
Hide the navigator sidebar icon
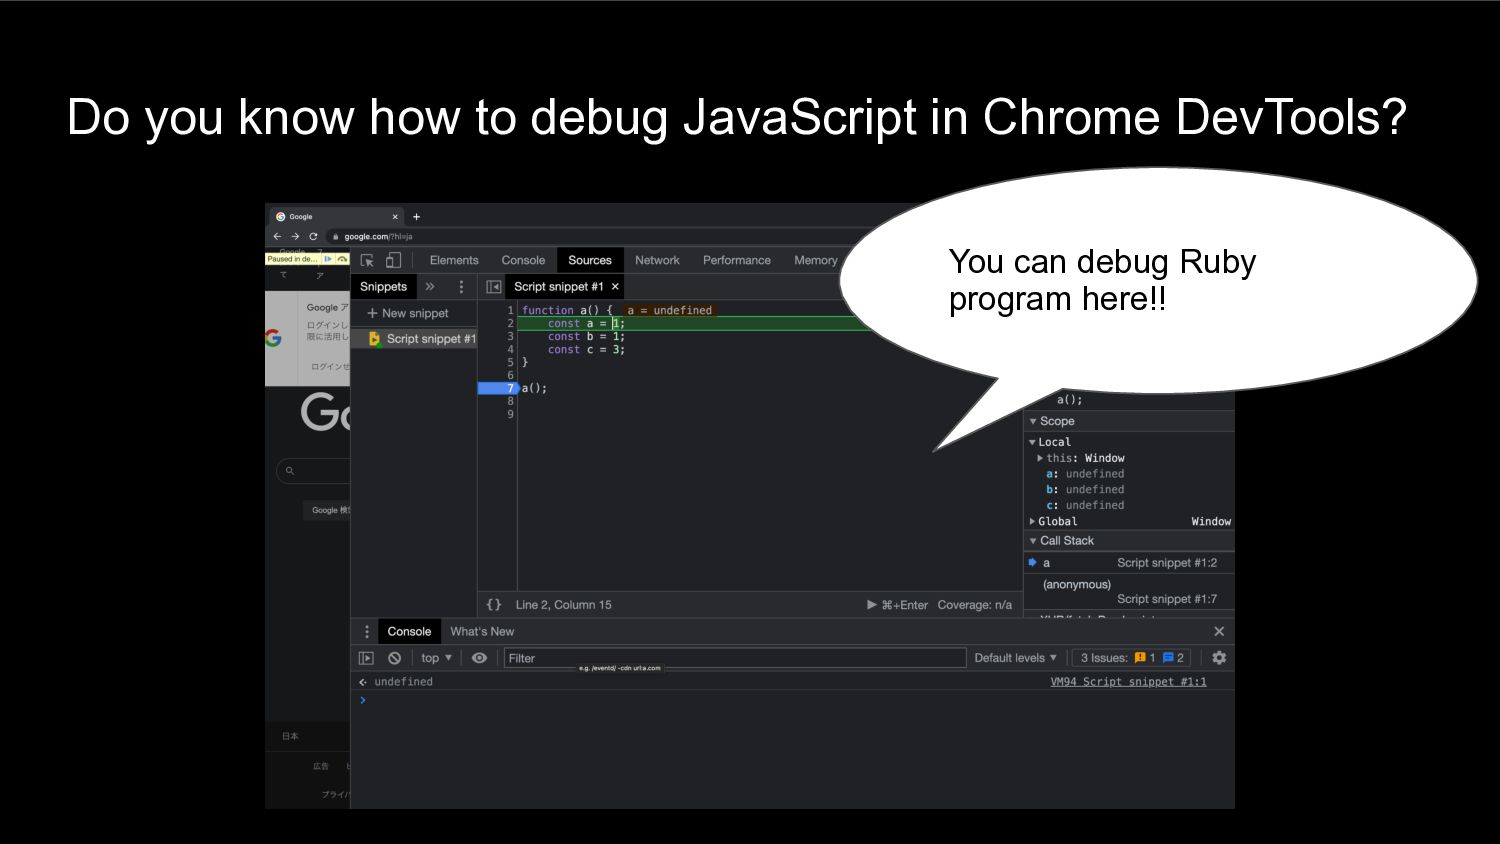493,287
